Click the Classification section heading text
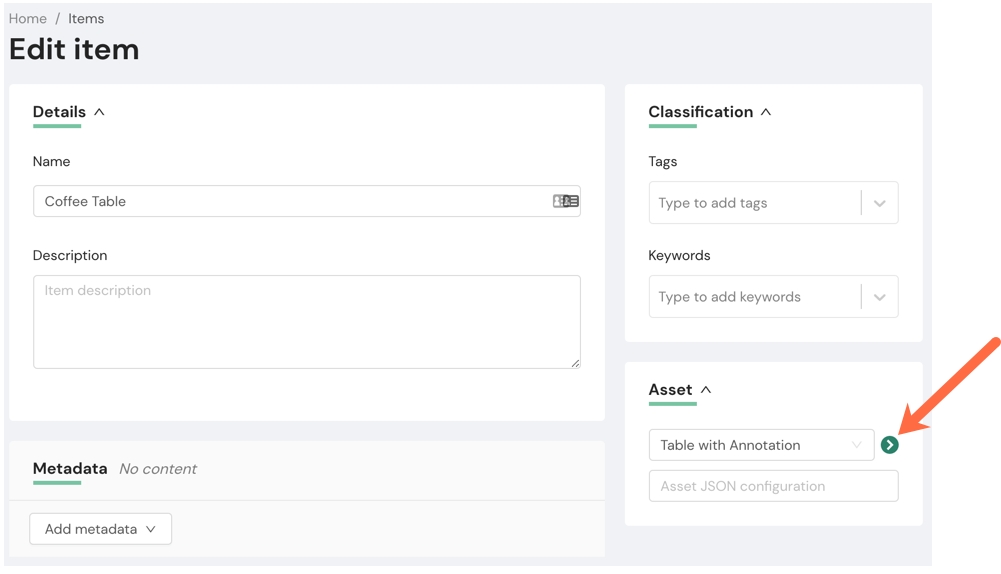The width and height of the screenshot is (1001, 574). 700,112
